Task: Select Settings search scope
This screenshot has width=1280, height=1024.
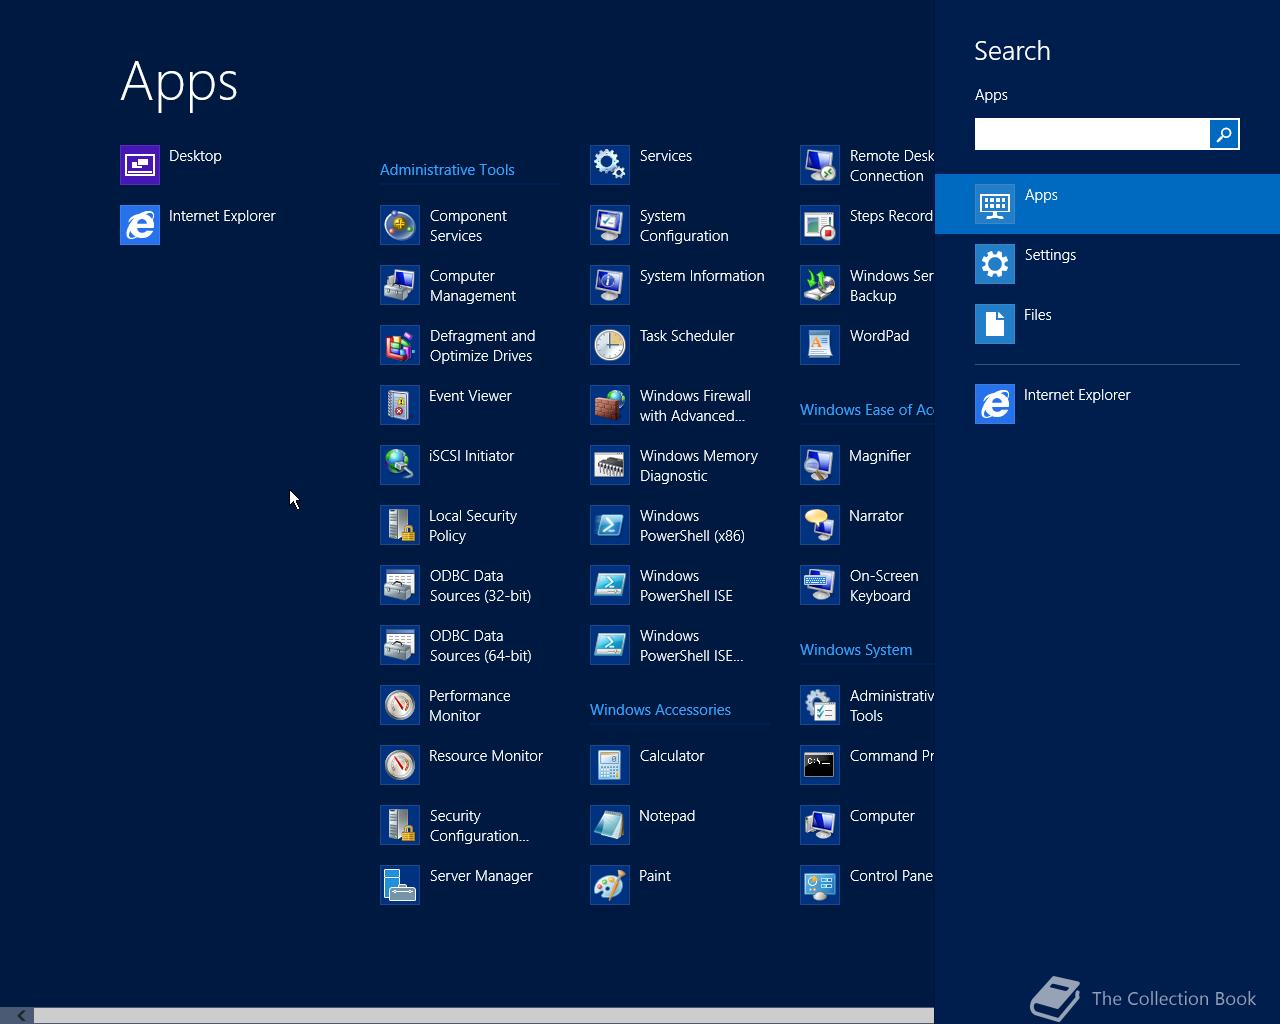Action: pyautogui.click(x=1107, y=264)
